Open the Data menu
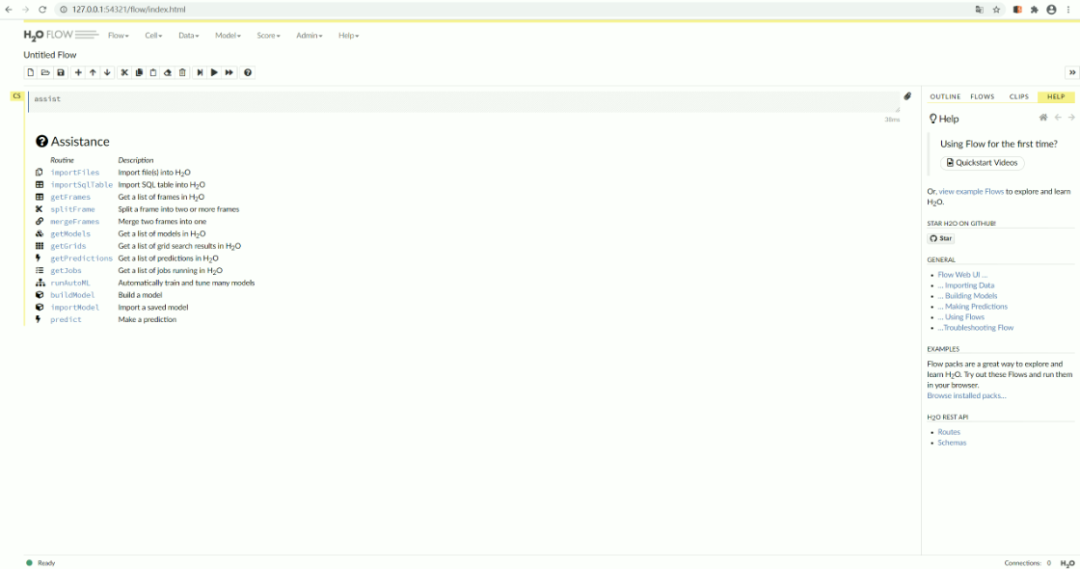The width and height of the screenshot is (1080, 569). 189,35
